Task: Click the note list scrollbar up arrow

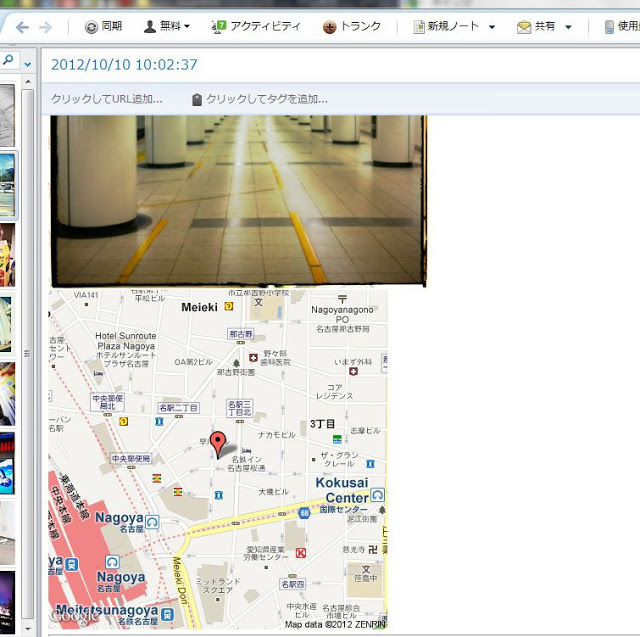Action: click(28, 82)
